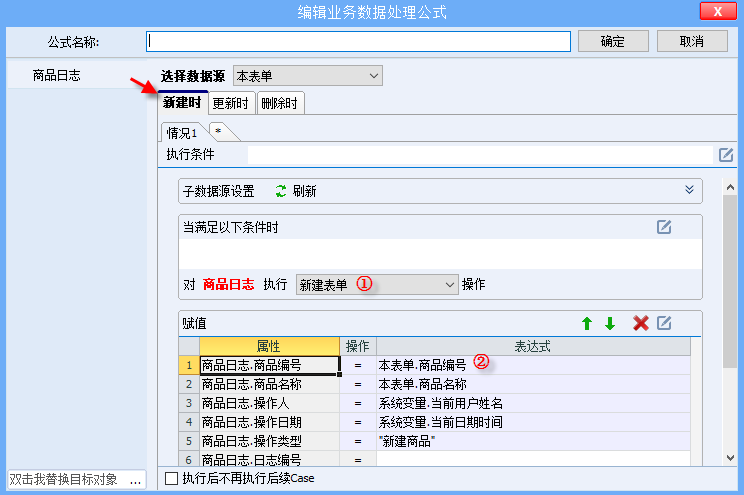Click the ... button beside 双击我替换目标对象
Image resolution: width=744 pixels, height=495 pixels.
click(x=136, y=479)
